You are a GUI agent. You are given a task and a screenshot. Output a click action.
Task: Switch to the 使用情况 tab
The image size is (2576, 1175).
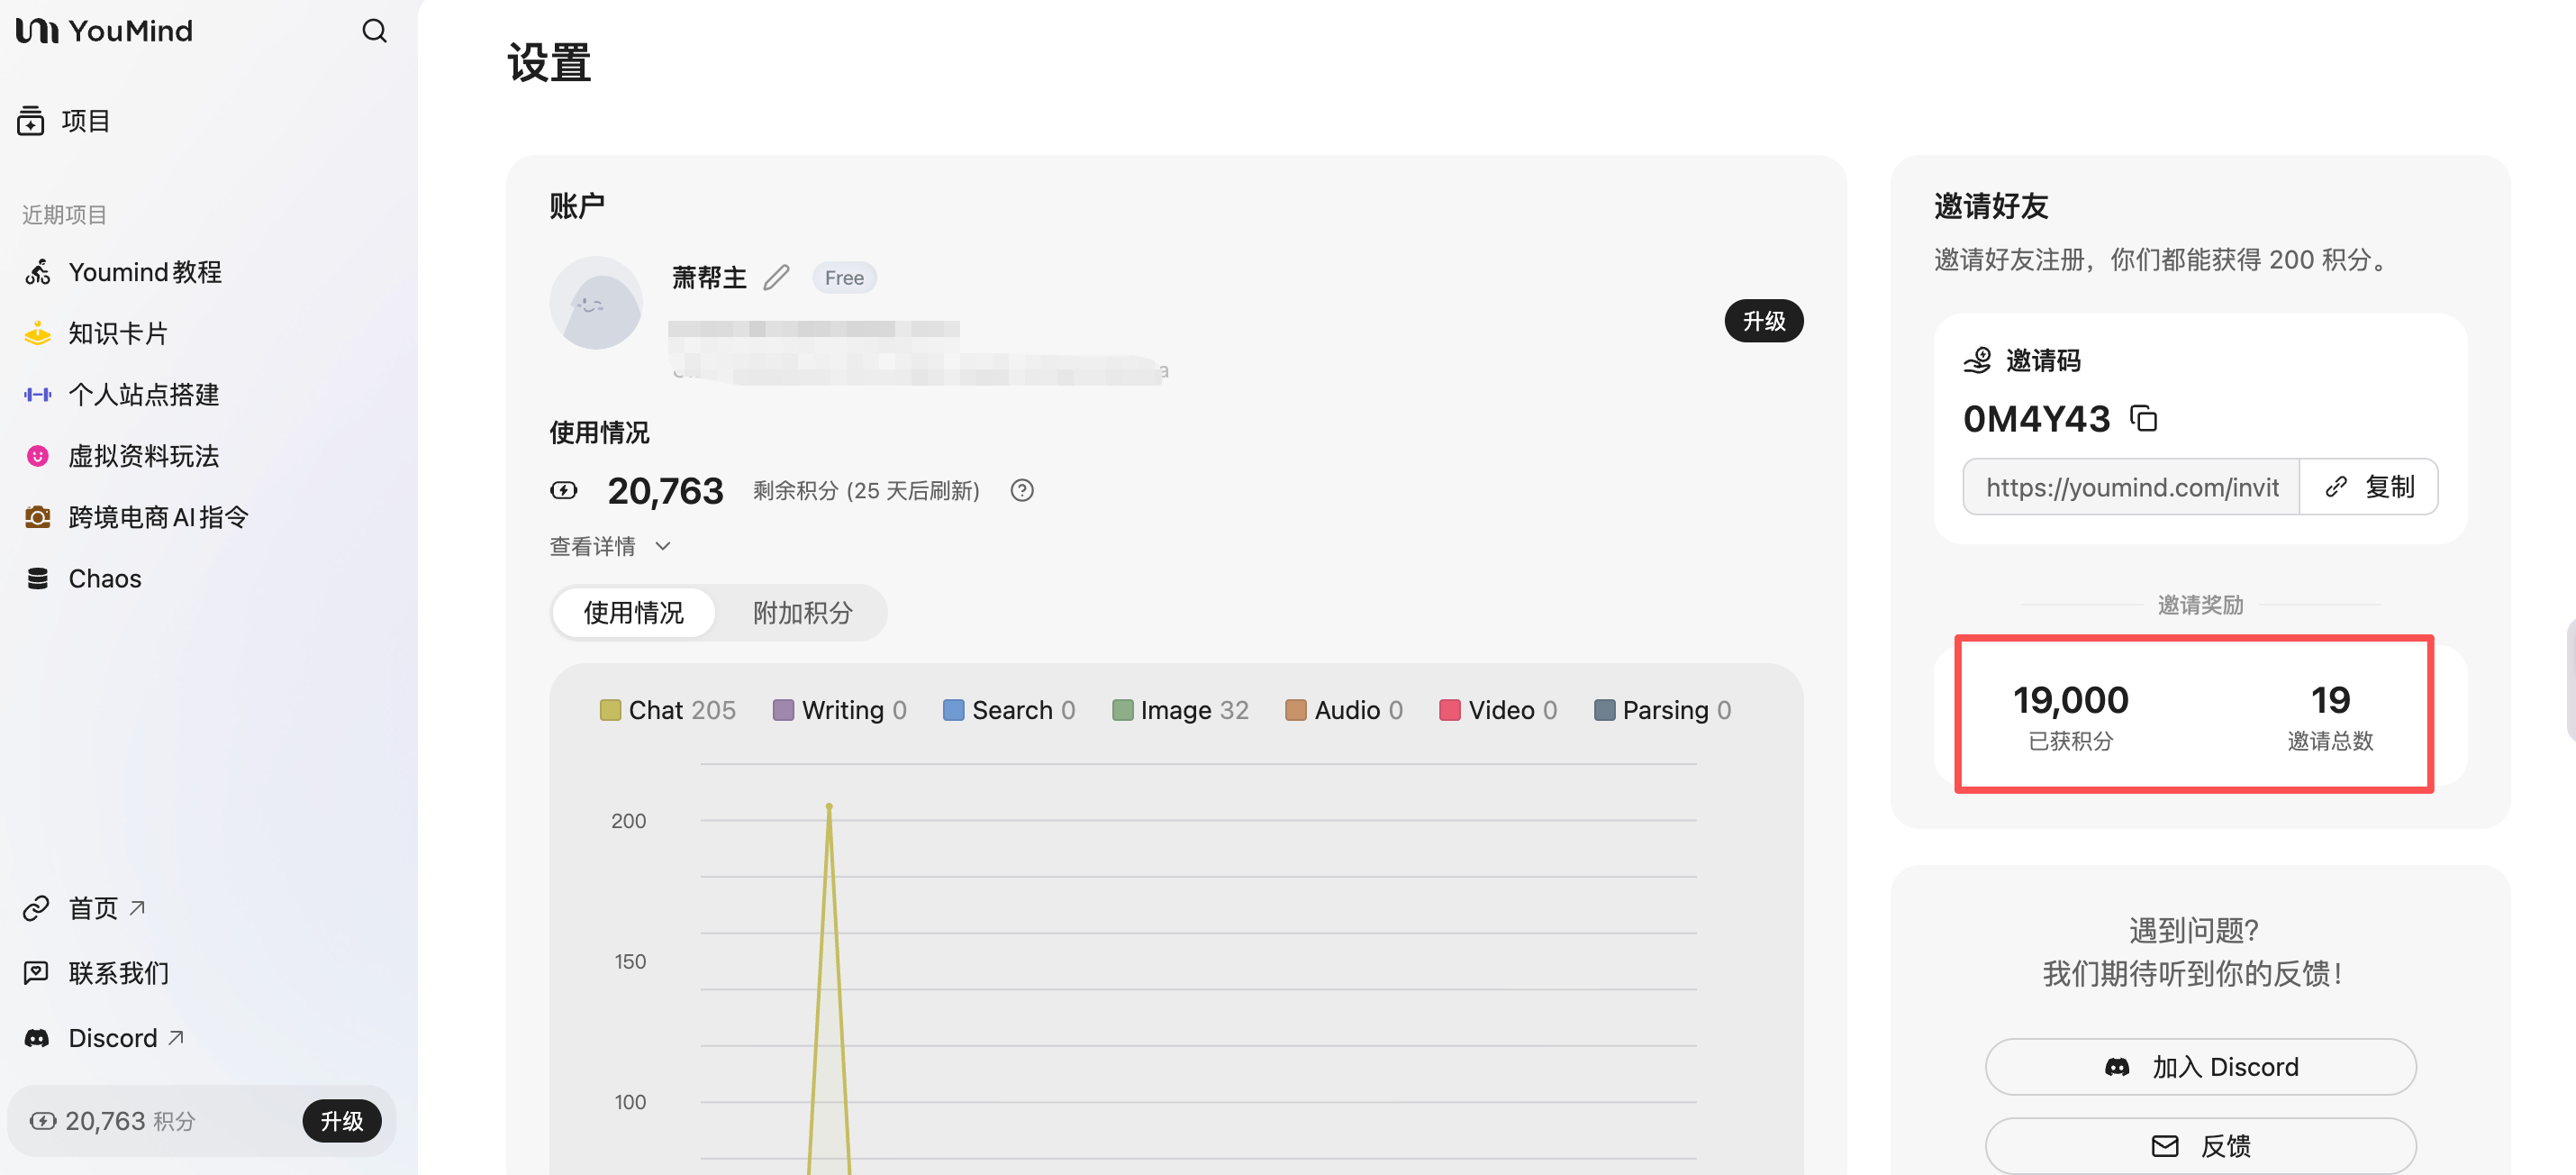coord(633,612)
